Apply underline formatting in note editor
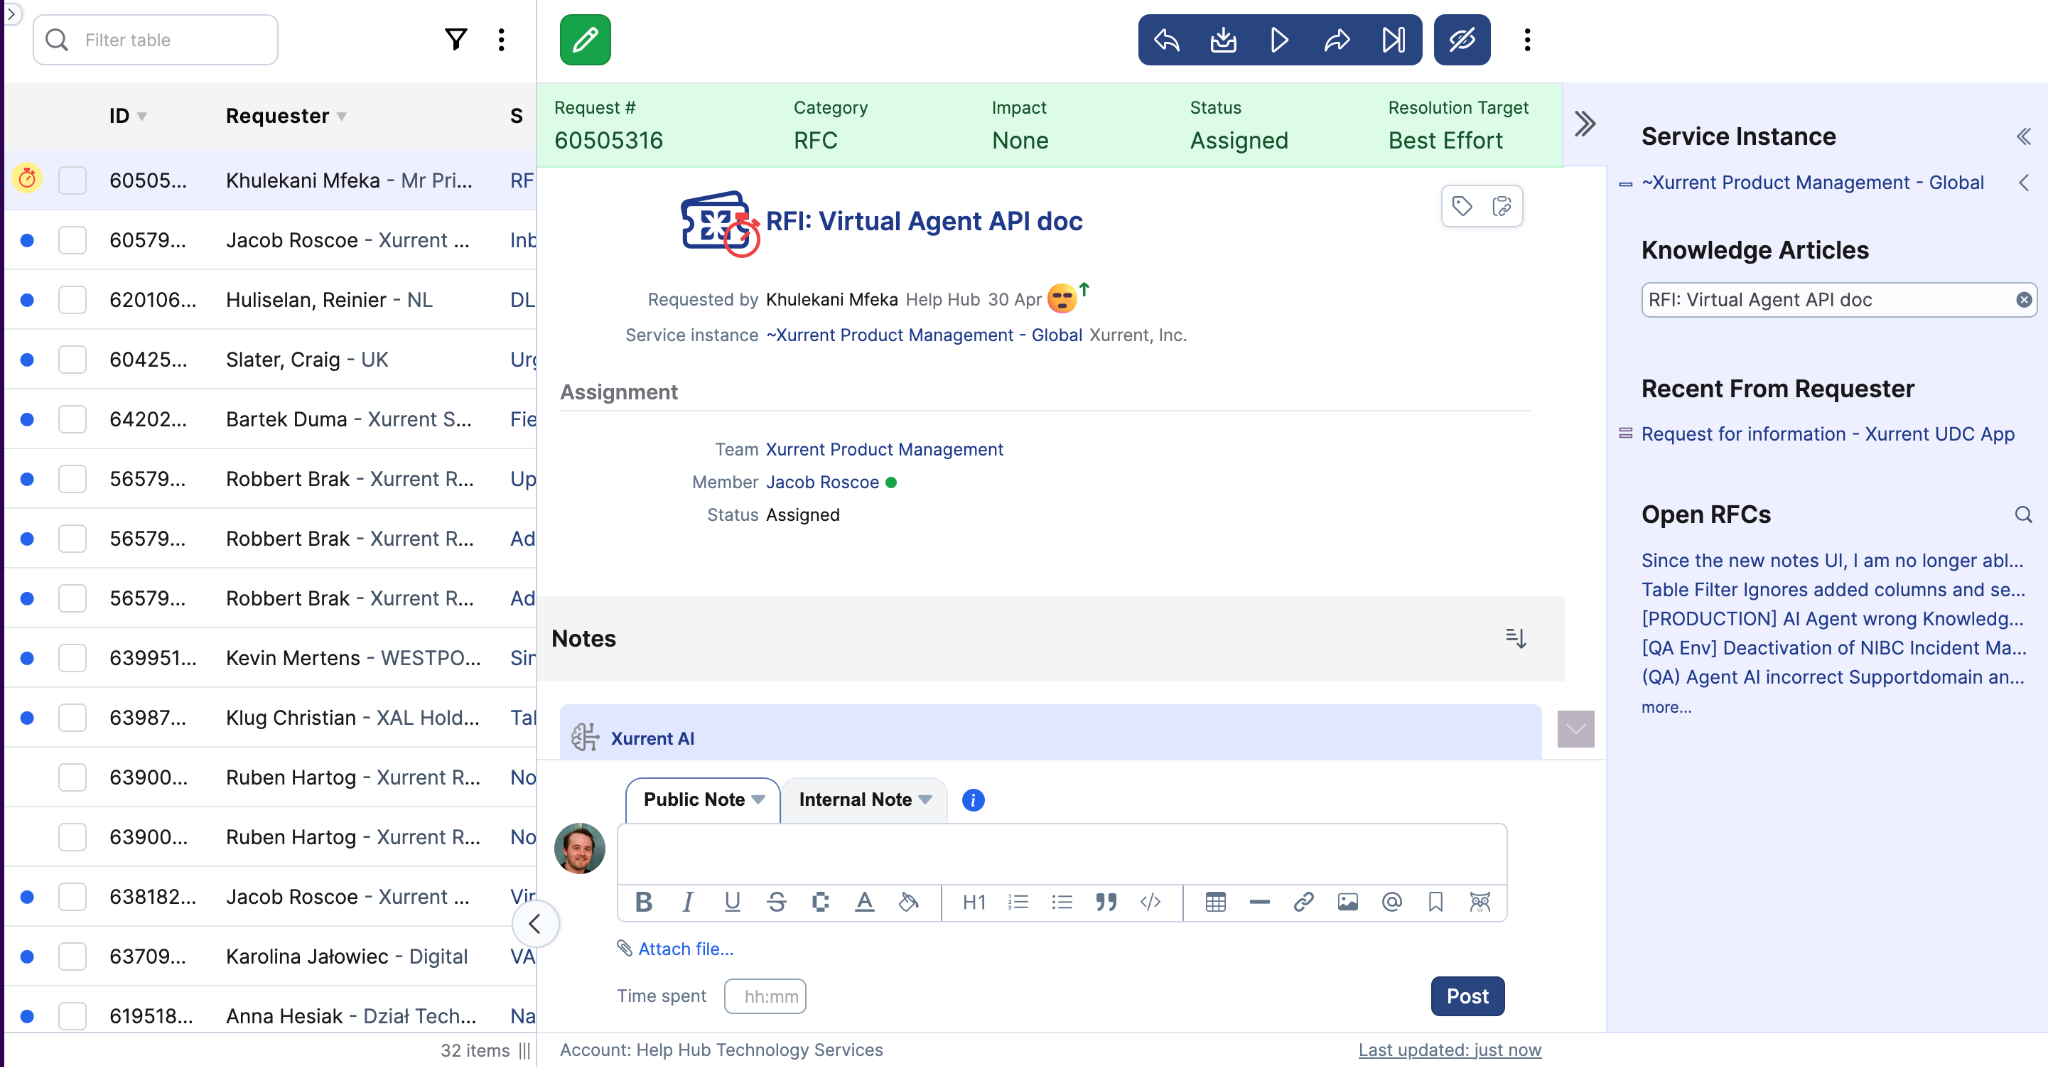Viewport: 2048px width, 1067px height. tap(732, 902)
